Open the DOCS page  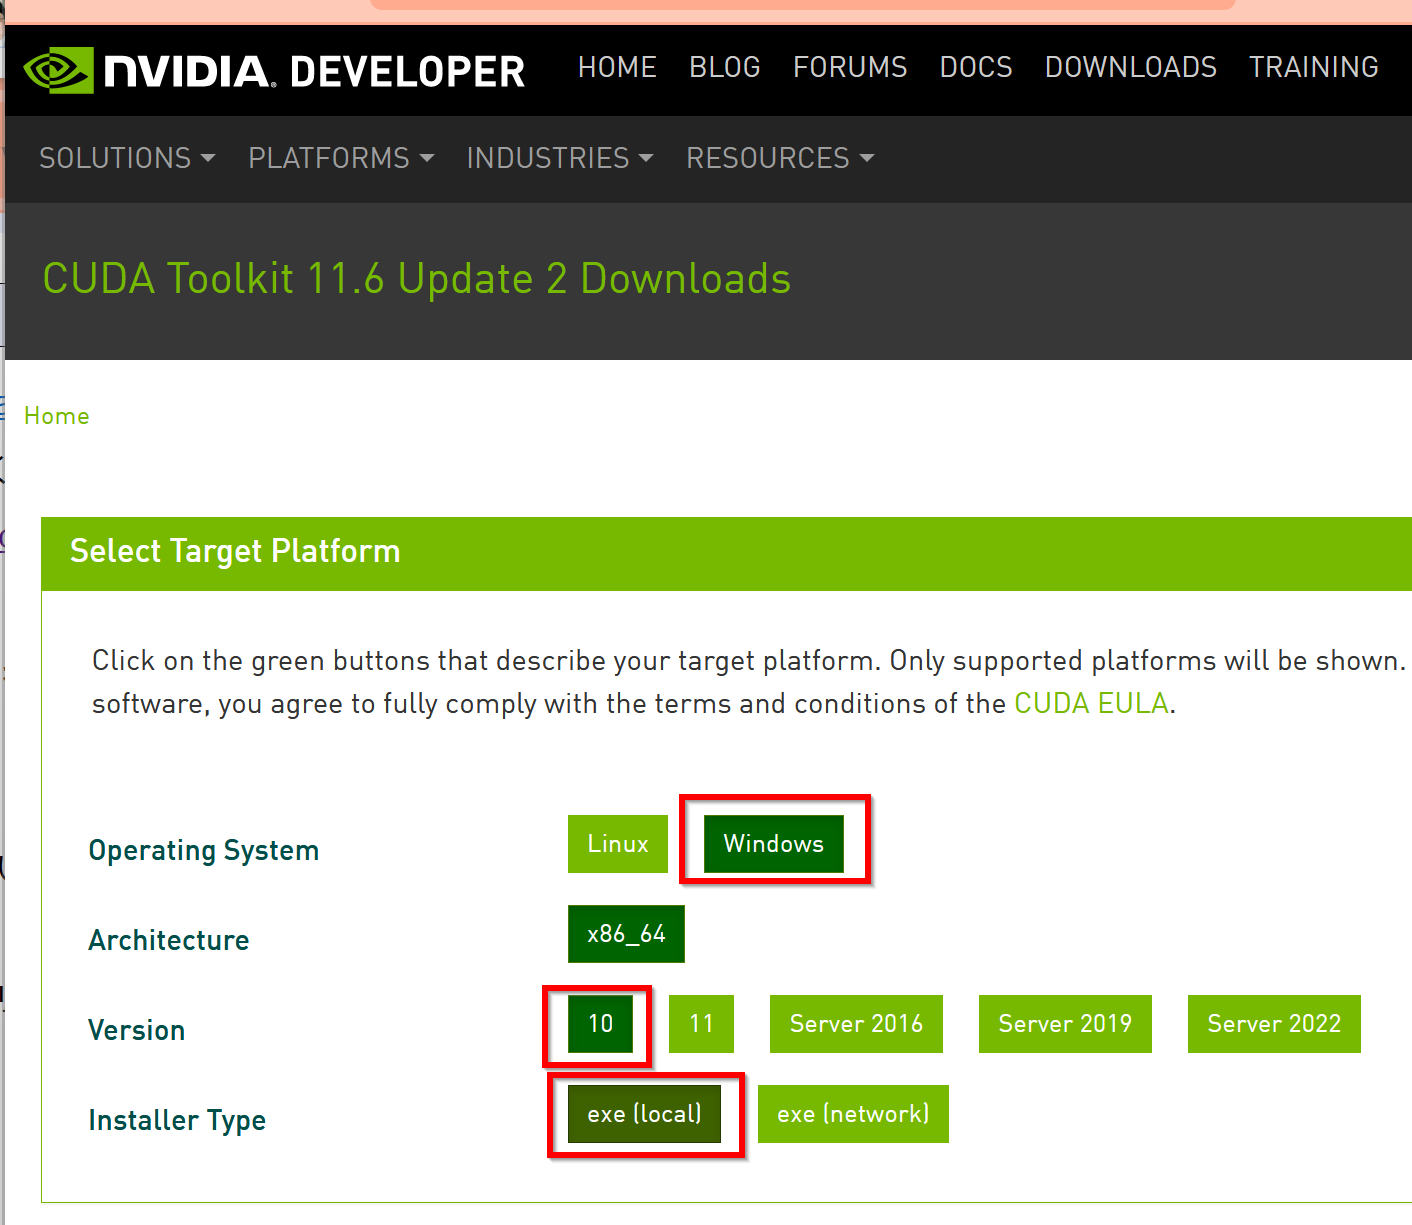point(976,67)
